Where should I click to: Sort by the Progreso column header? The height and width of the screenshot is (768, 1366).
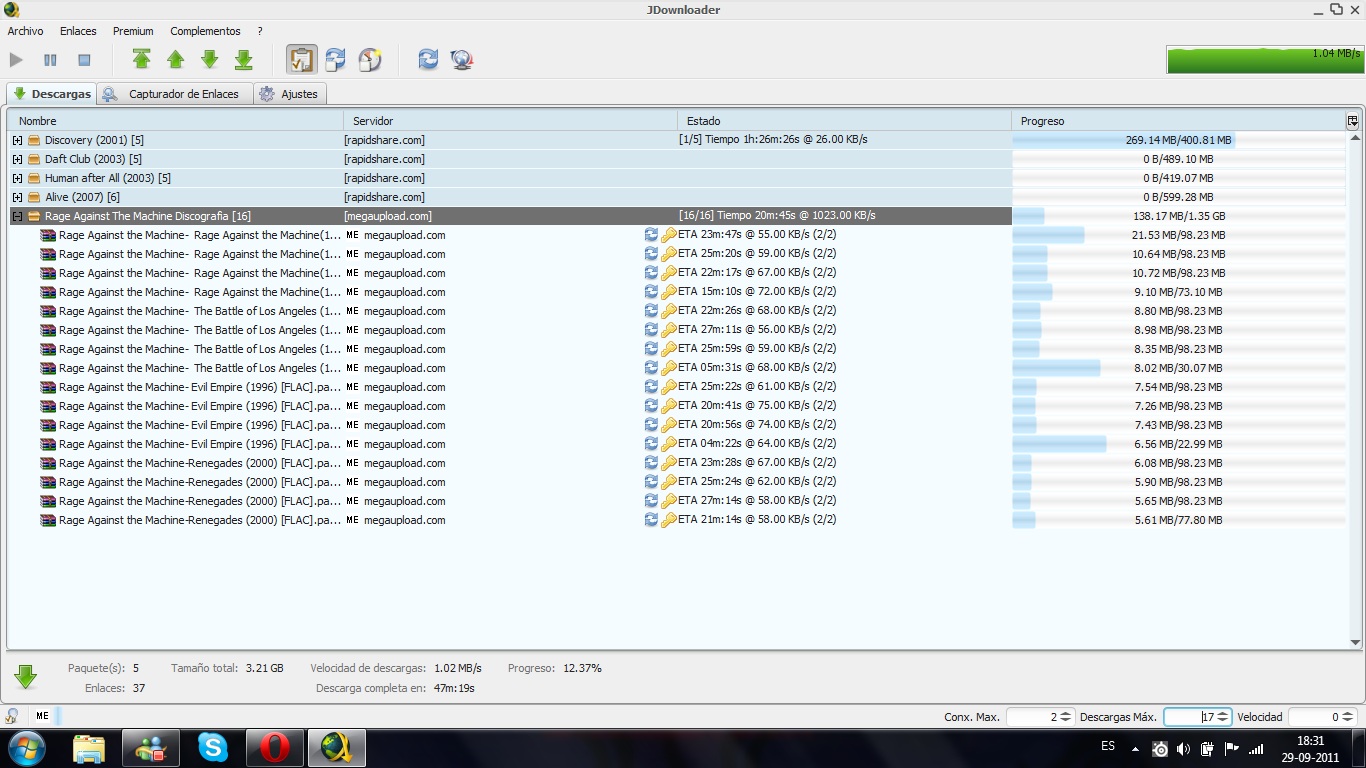(x=1178, y=121)
